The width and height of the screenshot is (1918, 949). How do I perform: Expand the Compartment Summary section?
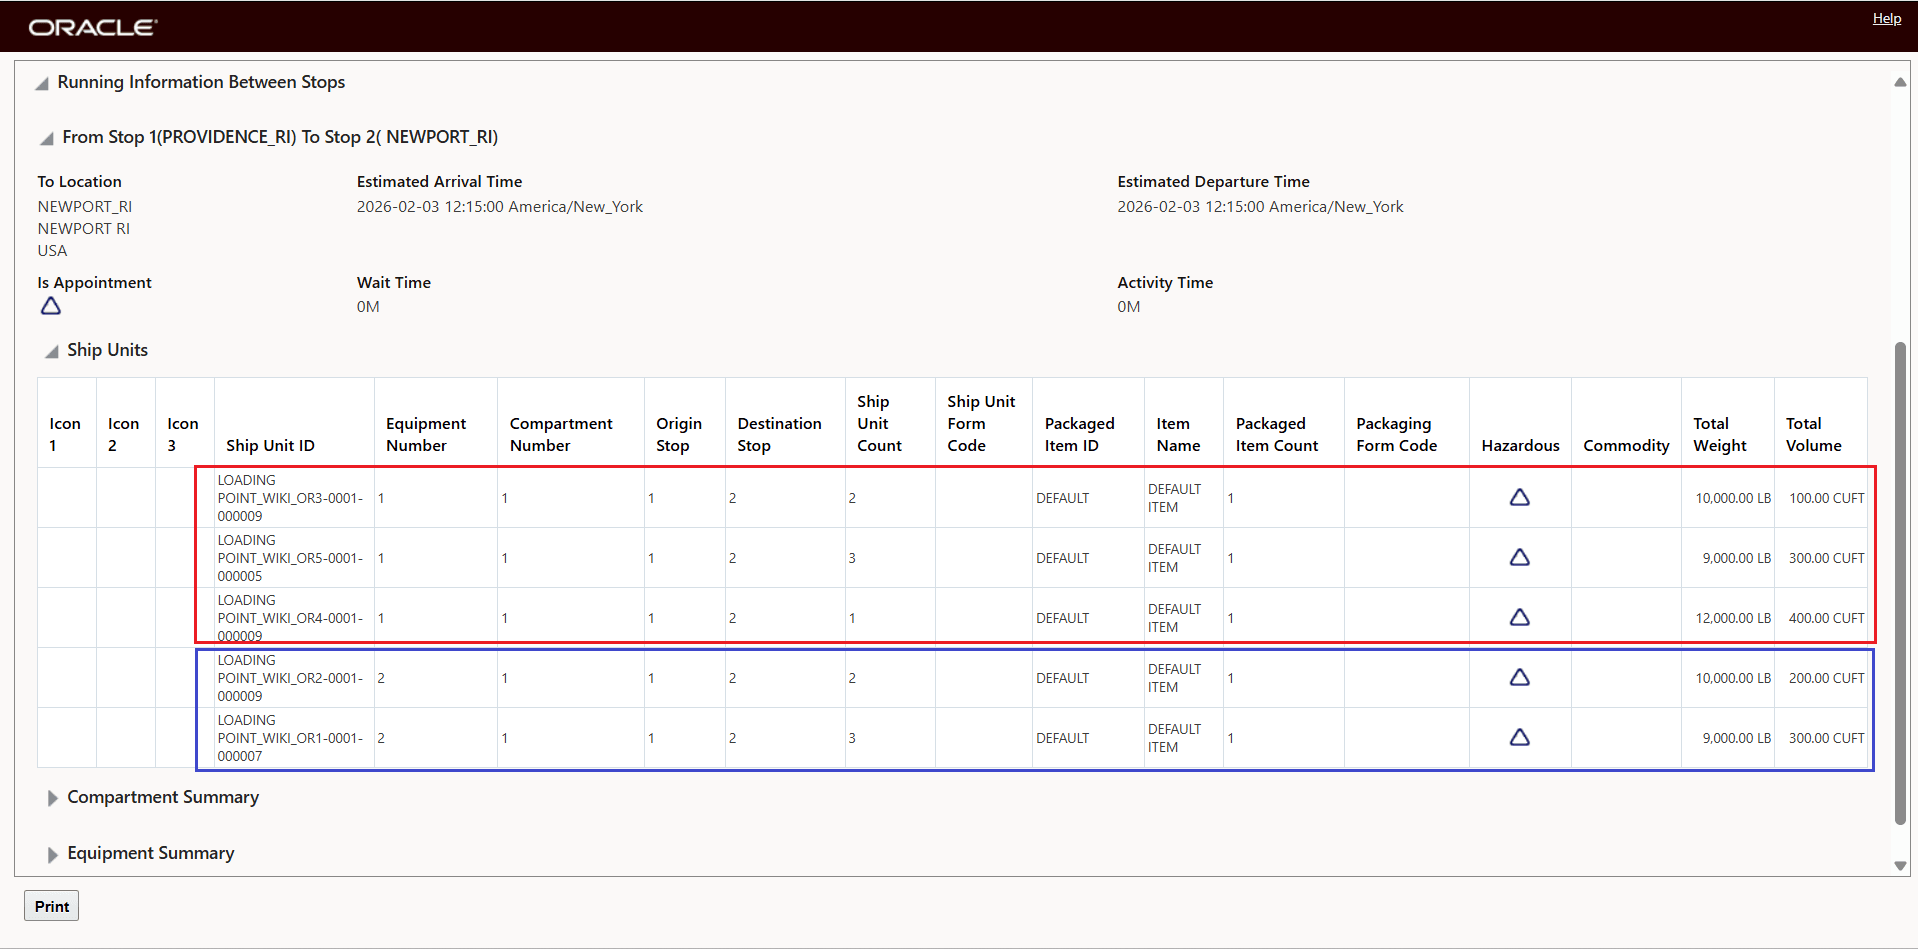pyautogui.click(x=52, y=797)
